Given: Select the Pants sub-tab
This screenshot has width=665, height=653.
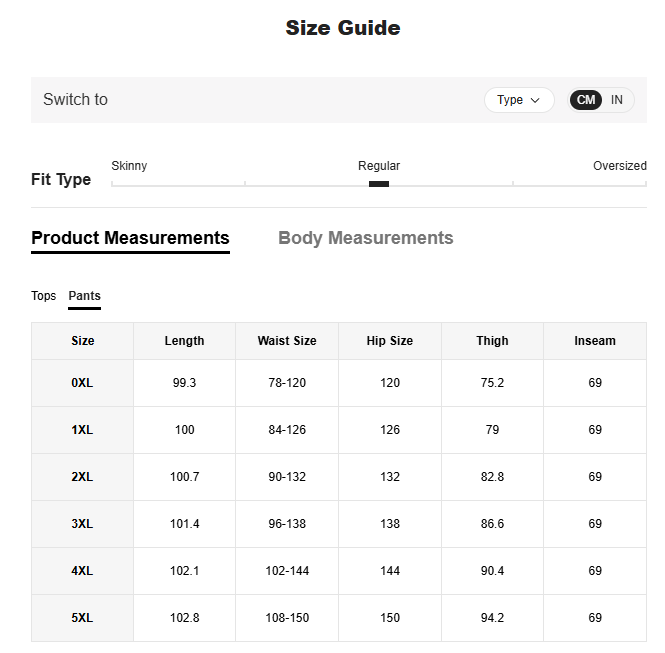Looking at the screenshot, I should [x=84, y=296].
